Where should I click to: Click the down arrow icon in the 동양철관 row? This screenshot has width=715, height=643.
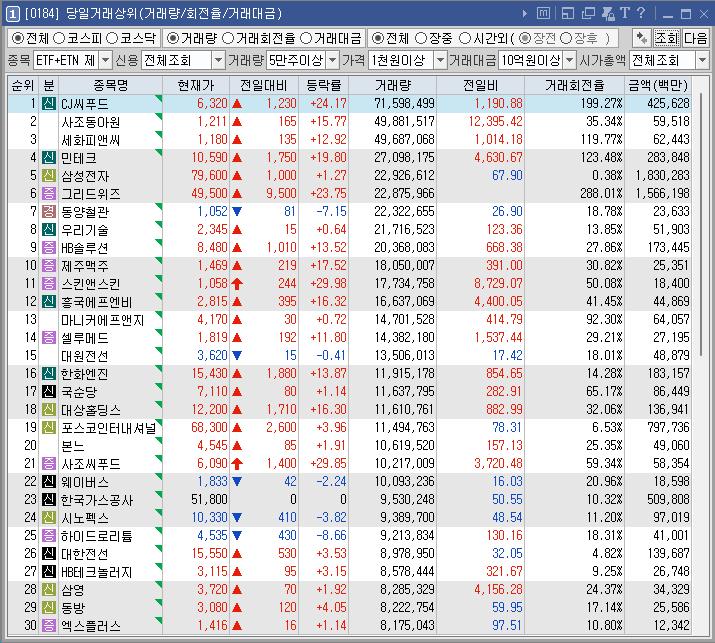(x=237, y=212)
